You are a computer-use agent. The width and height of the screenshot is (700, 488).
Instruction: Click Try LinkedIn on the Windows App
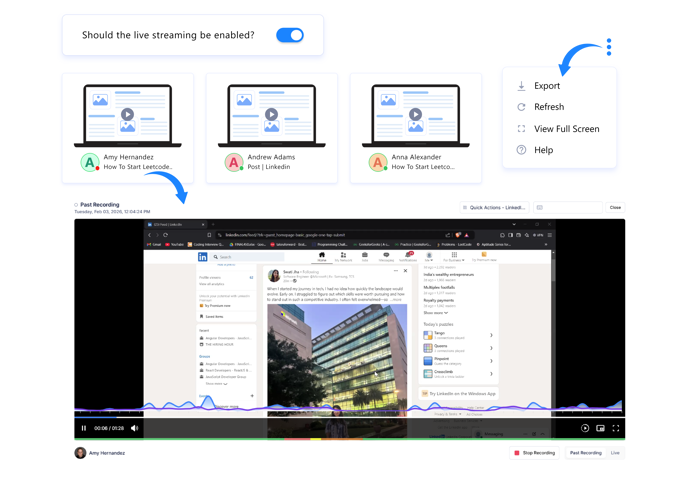click(x=458, y=393)
